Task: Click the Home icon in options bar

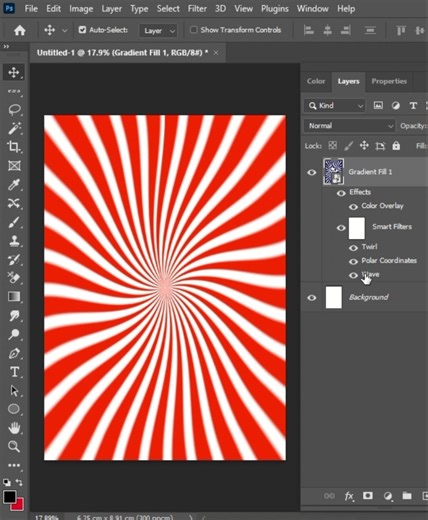Action: pos(20,30)
